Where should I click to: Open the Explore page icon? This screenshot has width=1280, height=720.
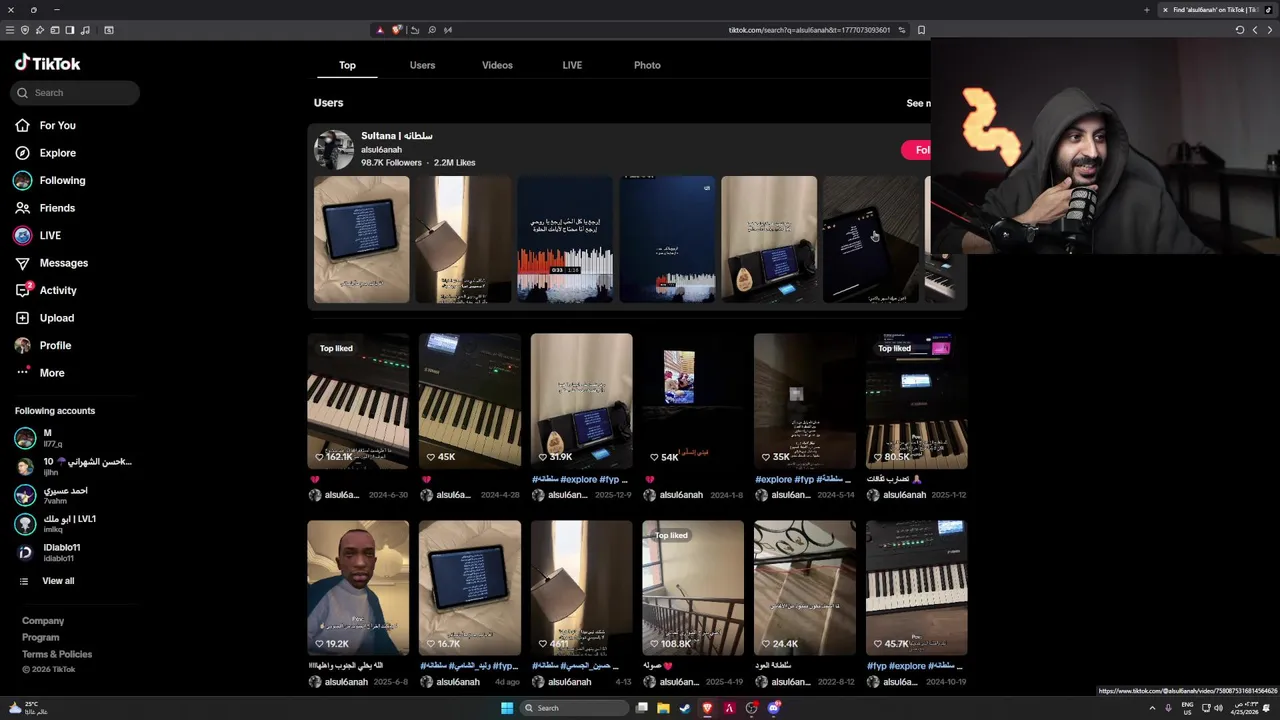(22, 153)
